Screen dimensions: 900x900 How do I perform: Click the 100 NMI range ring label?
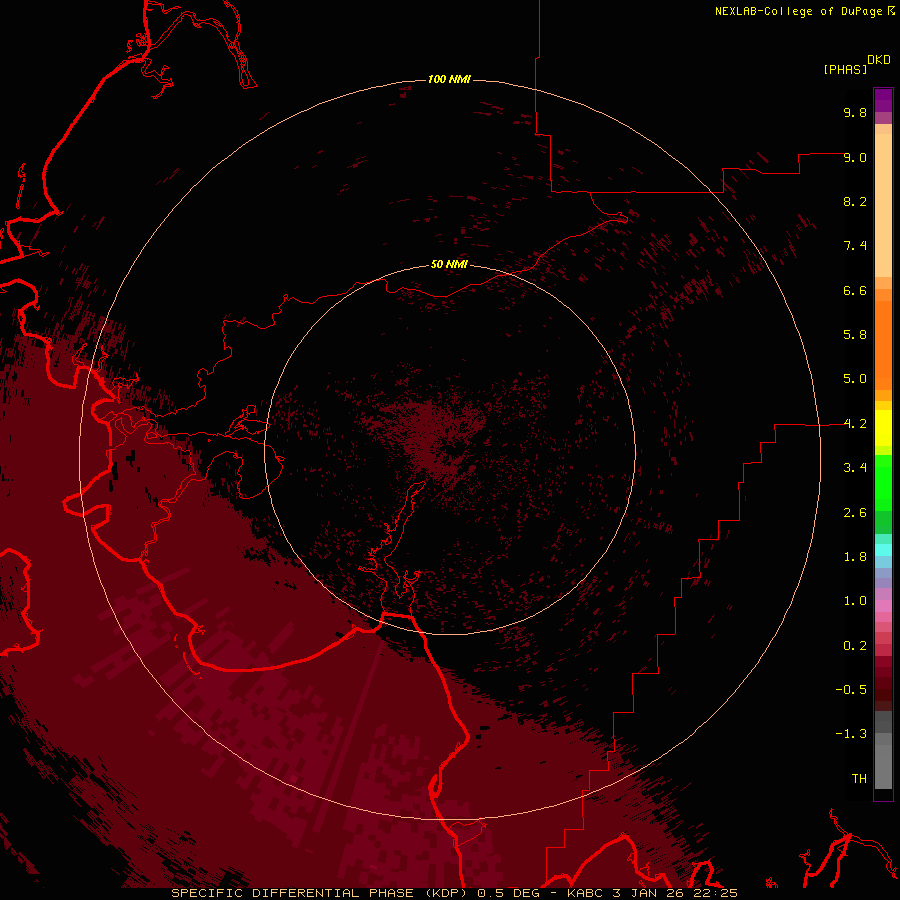(x=449, y=79)
